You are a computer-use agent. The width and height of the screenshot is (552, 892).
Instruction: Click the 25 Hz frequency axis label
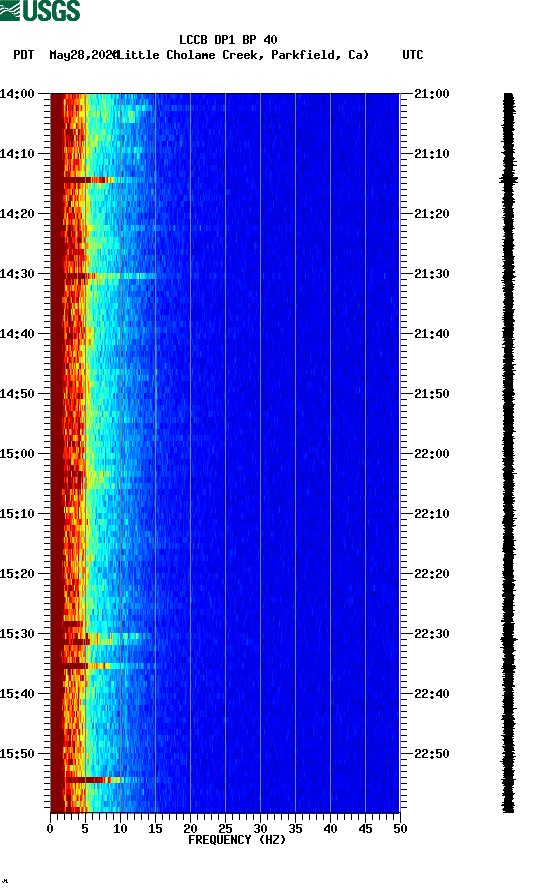click(225, 829)
